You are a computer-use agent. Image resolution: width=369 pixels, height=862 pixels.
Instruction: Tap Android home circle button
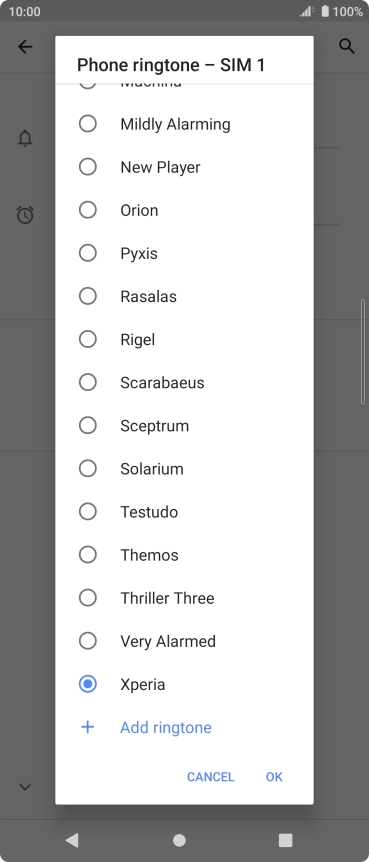(179, 840)
